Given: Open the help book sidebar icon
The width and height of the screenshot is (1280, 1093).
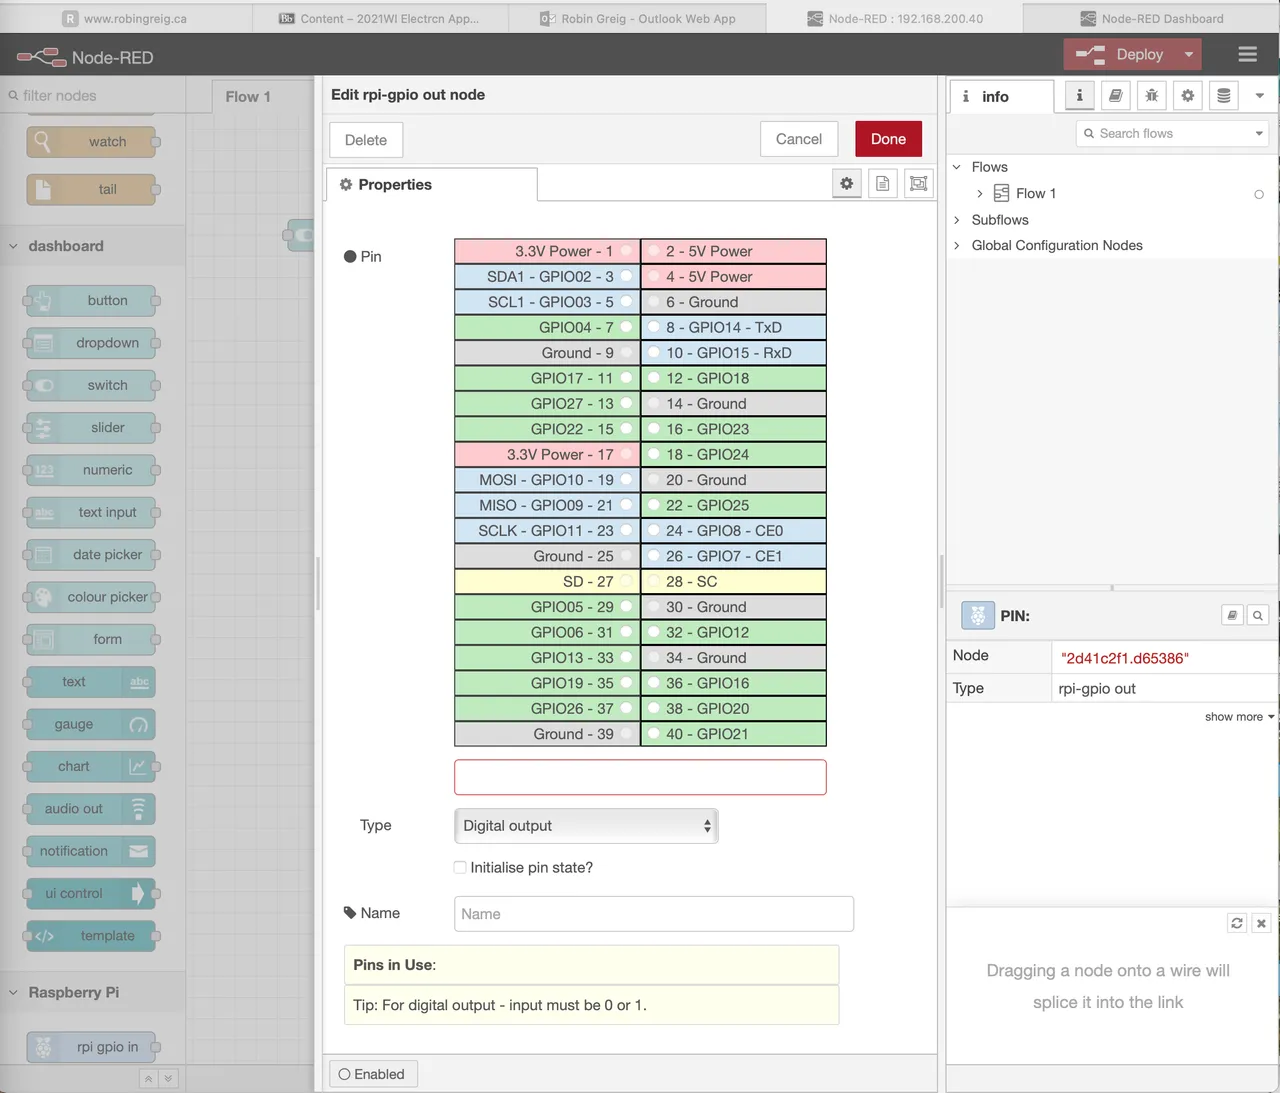Looking at the screenshot, I should click(x=1115, y=96).
